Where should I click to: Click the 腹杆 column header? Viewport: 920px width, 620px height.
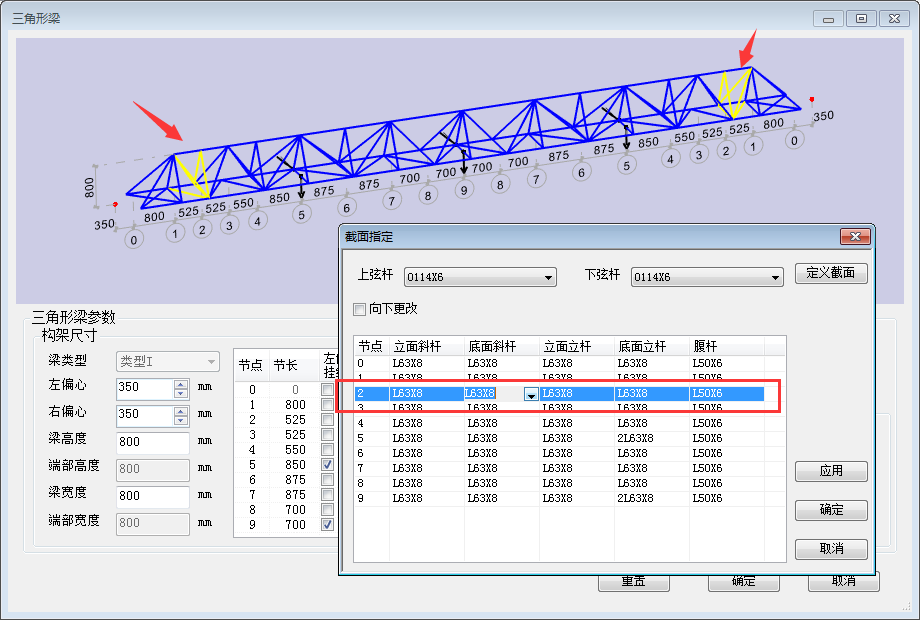[705, 346]
